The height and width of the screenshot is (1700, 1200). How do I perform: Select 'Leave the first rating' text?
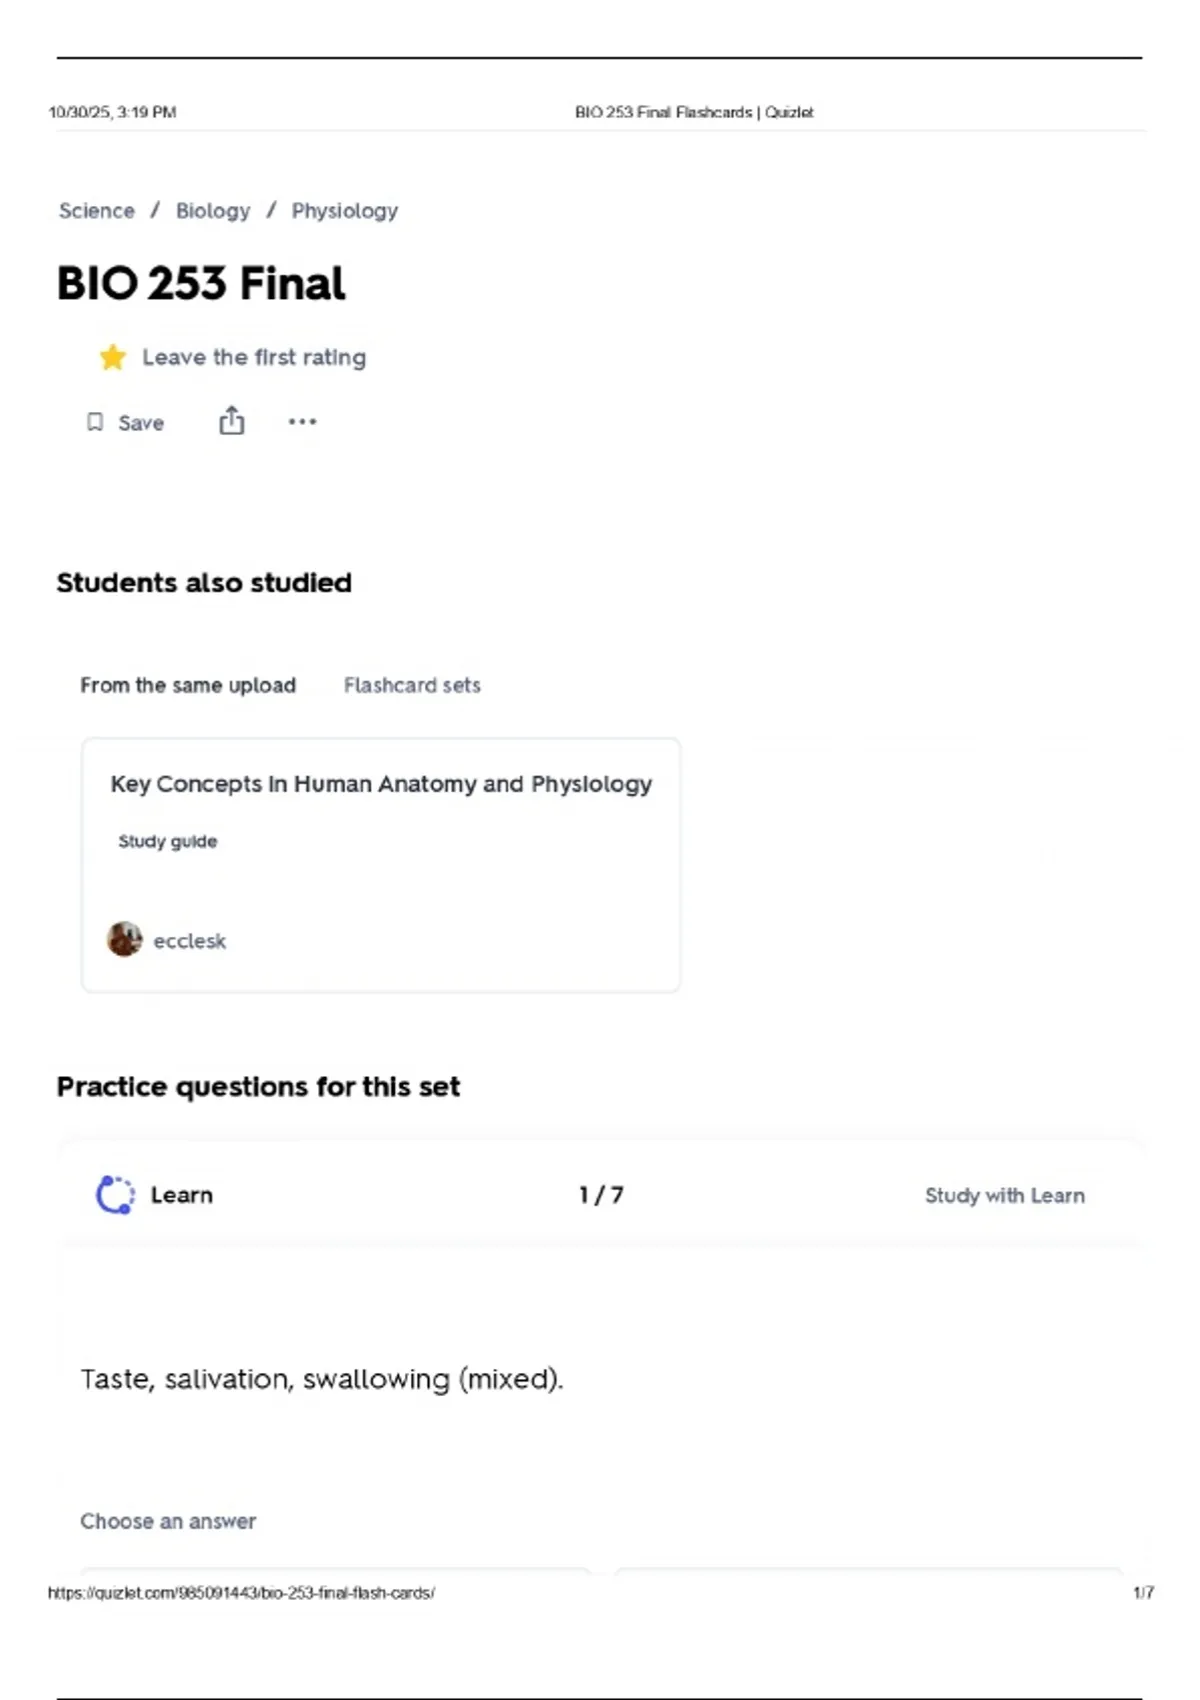(254, 357)
